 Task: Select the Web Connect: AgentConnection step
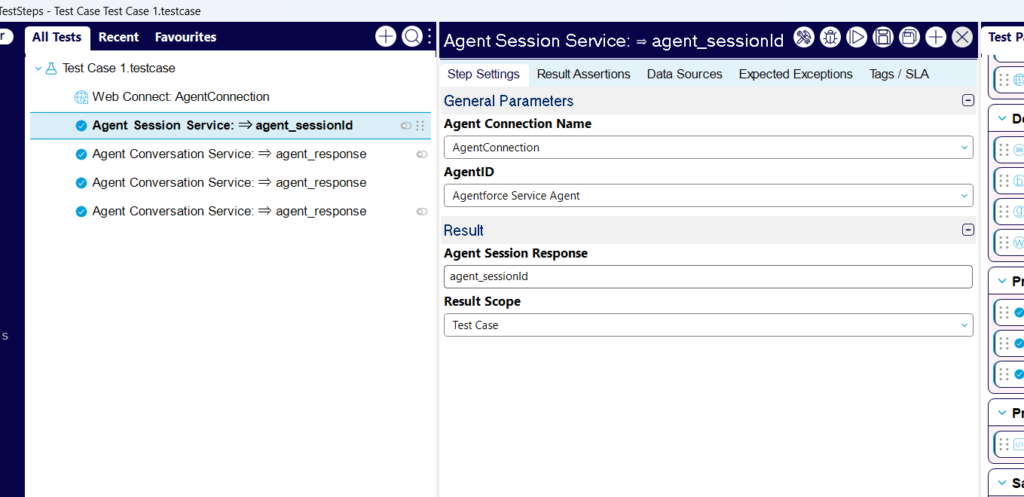pyautogui.click(x=180, y=97)
